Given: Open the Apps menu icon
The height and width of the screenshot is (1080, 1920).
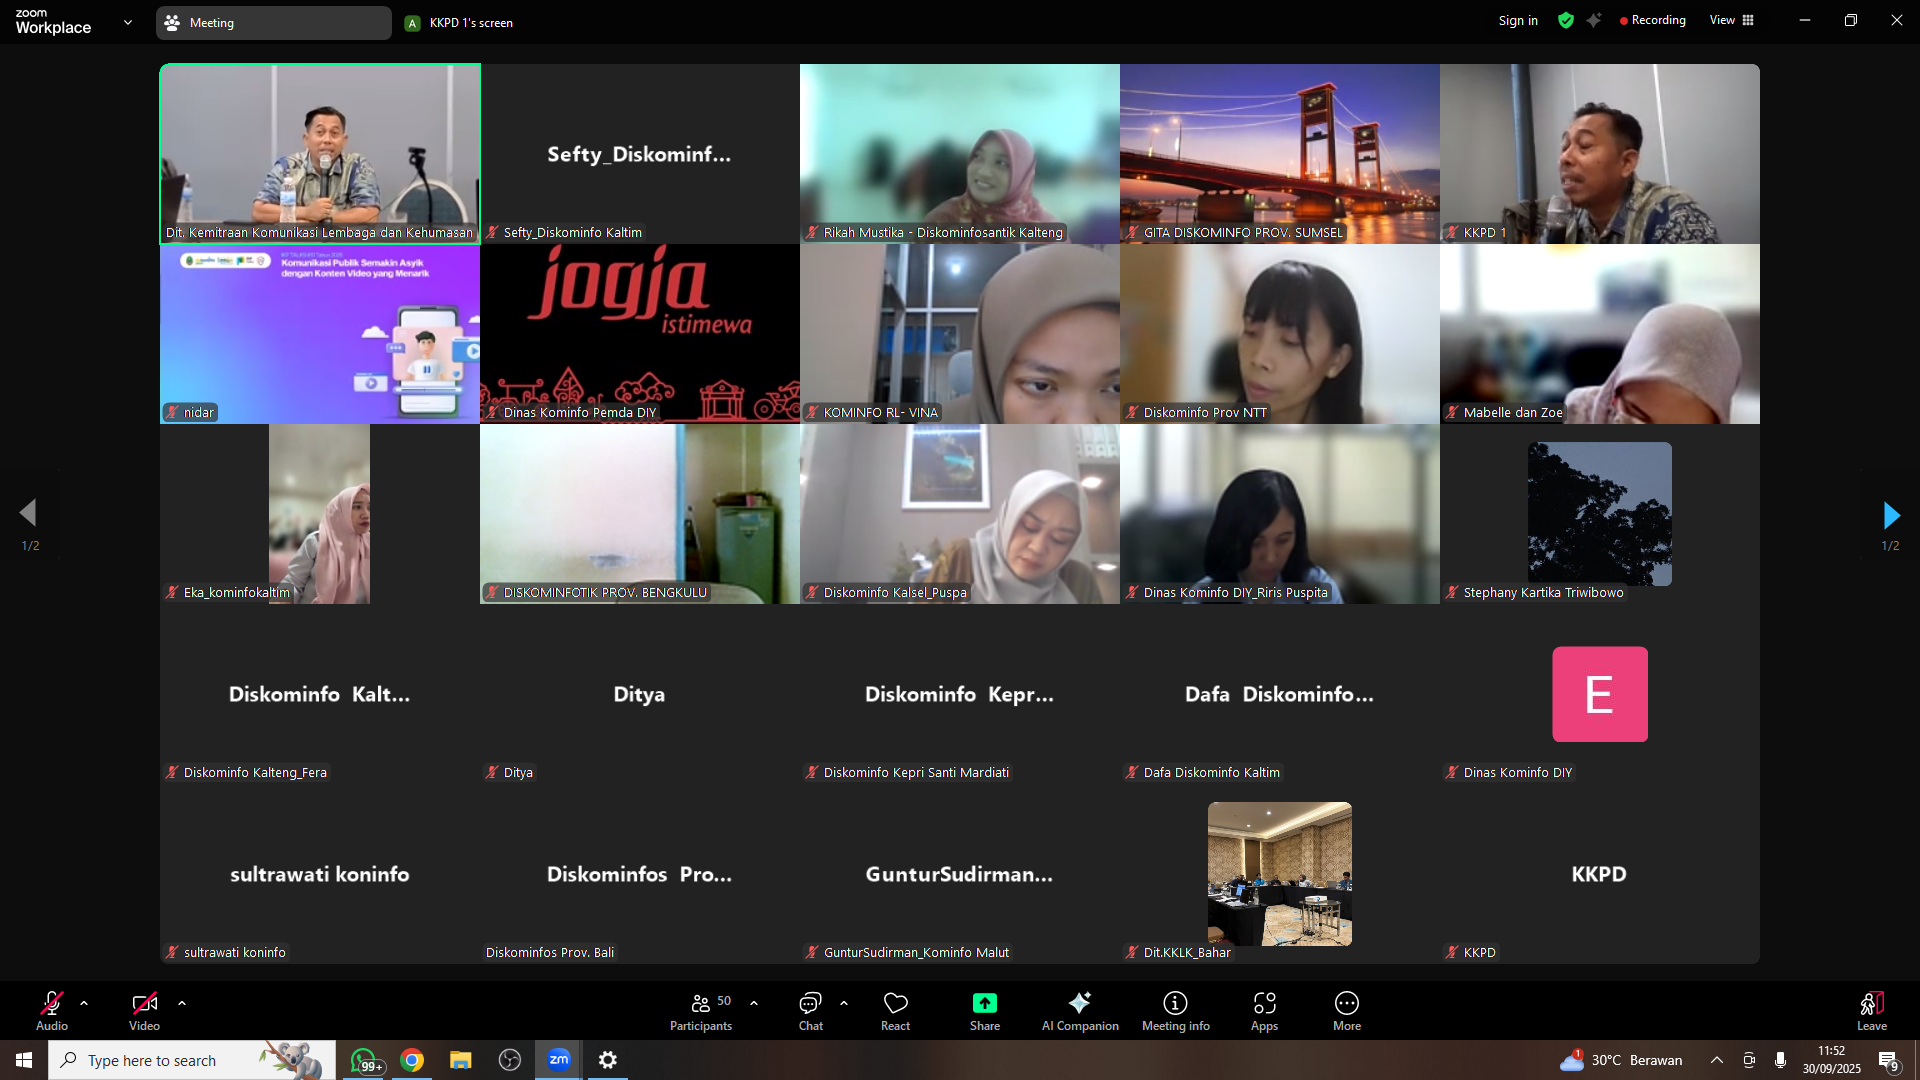Looking at the screenshot, I should point(1264,1003).
